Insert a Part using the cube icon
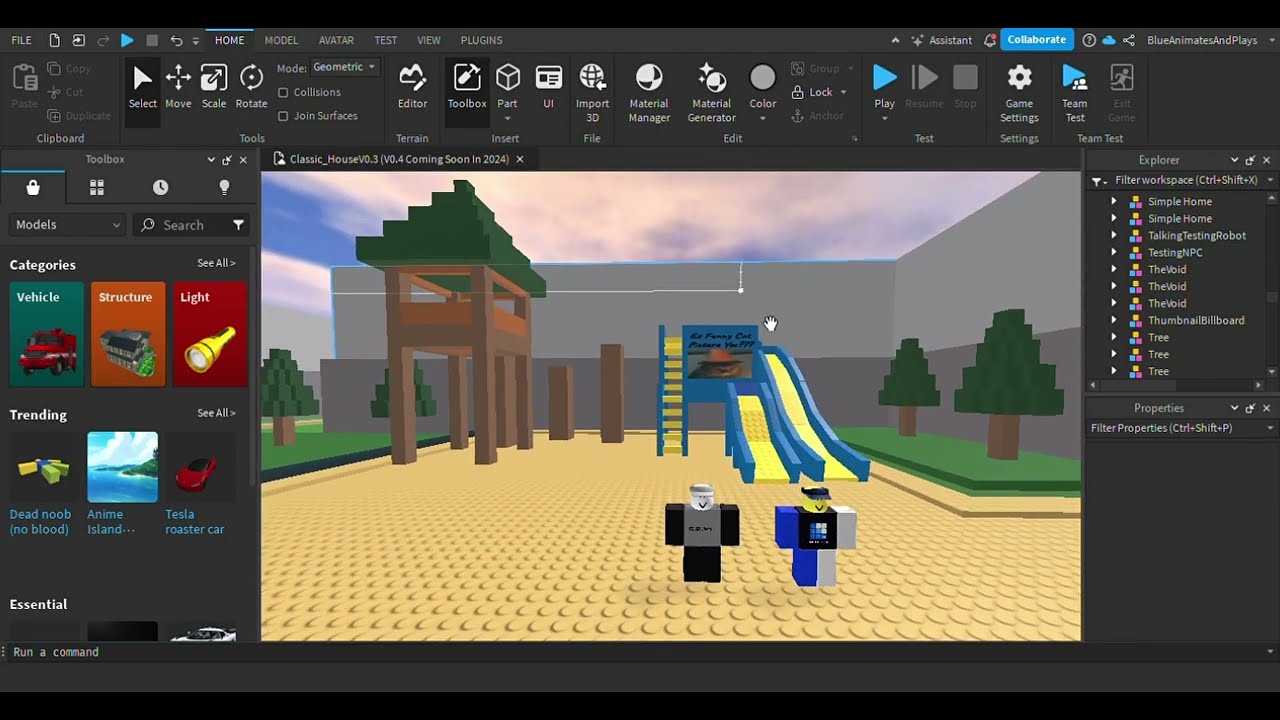The image size is (1280, 720). click(x=508, y=77)
